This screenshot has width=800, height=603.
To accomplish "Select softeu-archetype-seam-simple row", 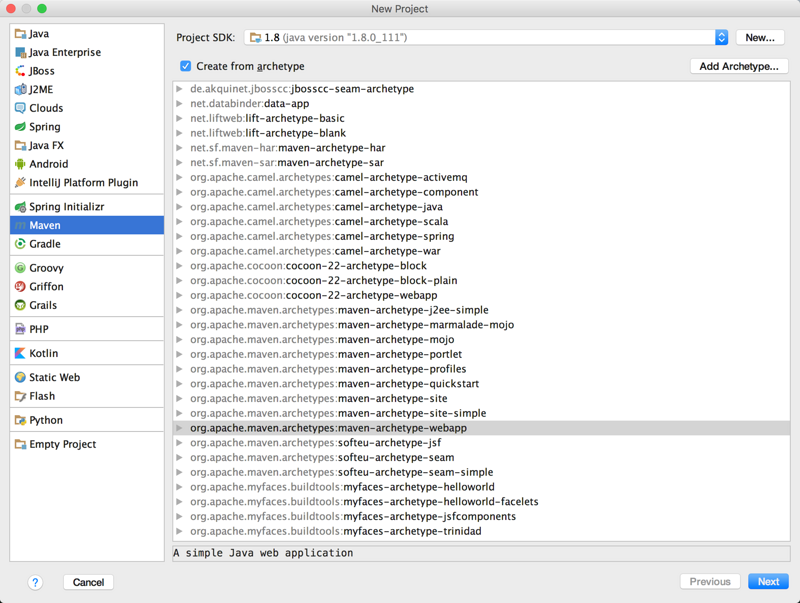I will pyautogui.click(x=482, y=472).
